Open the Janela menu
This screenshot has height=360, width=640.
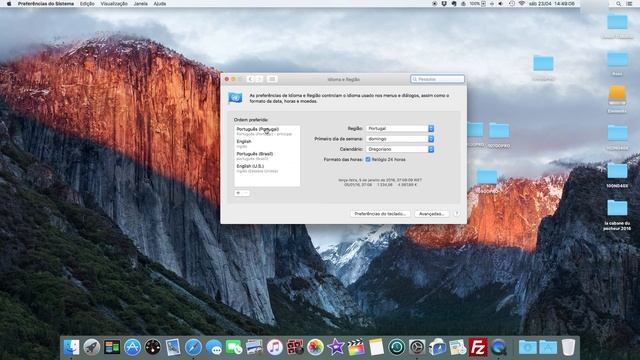coord(140,4)
